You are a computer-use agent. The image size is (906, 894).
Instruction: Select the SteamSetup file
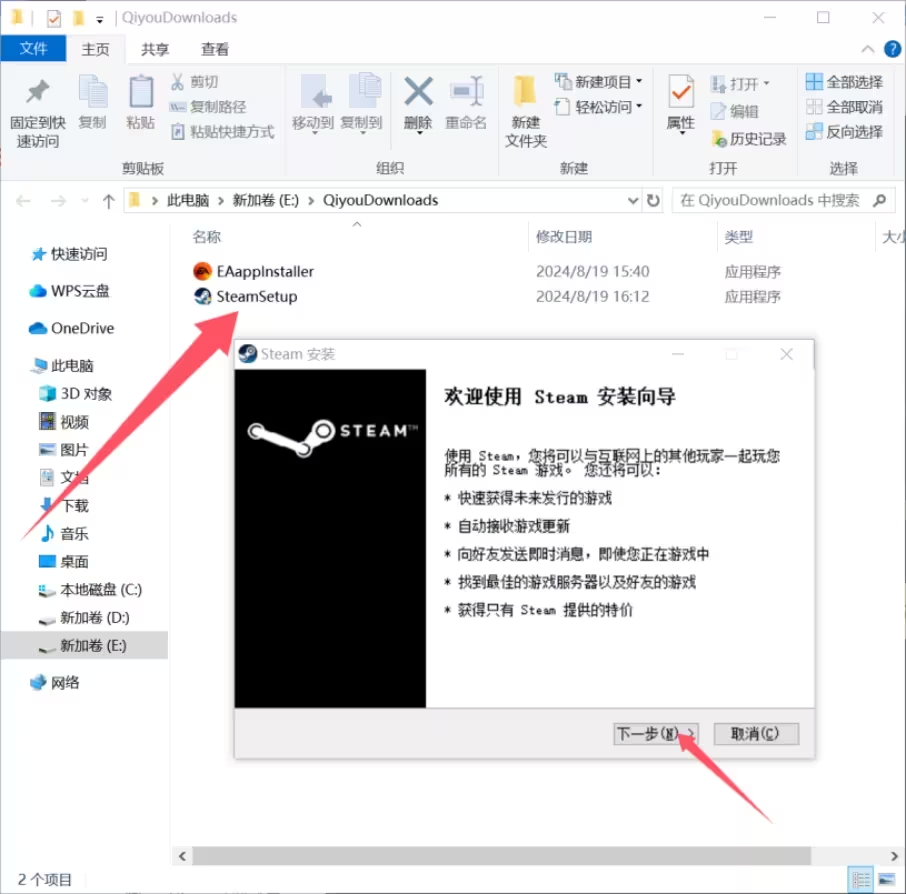point(245,296)
